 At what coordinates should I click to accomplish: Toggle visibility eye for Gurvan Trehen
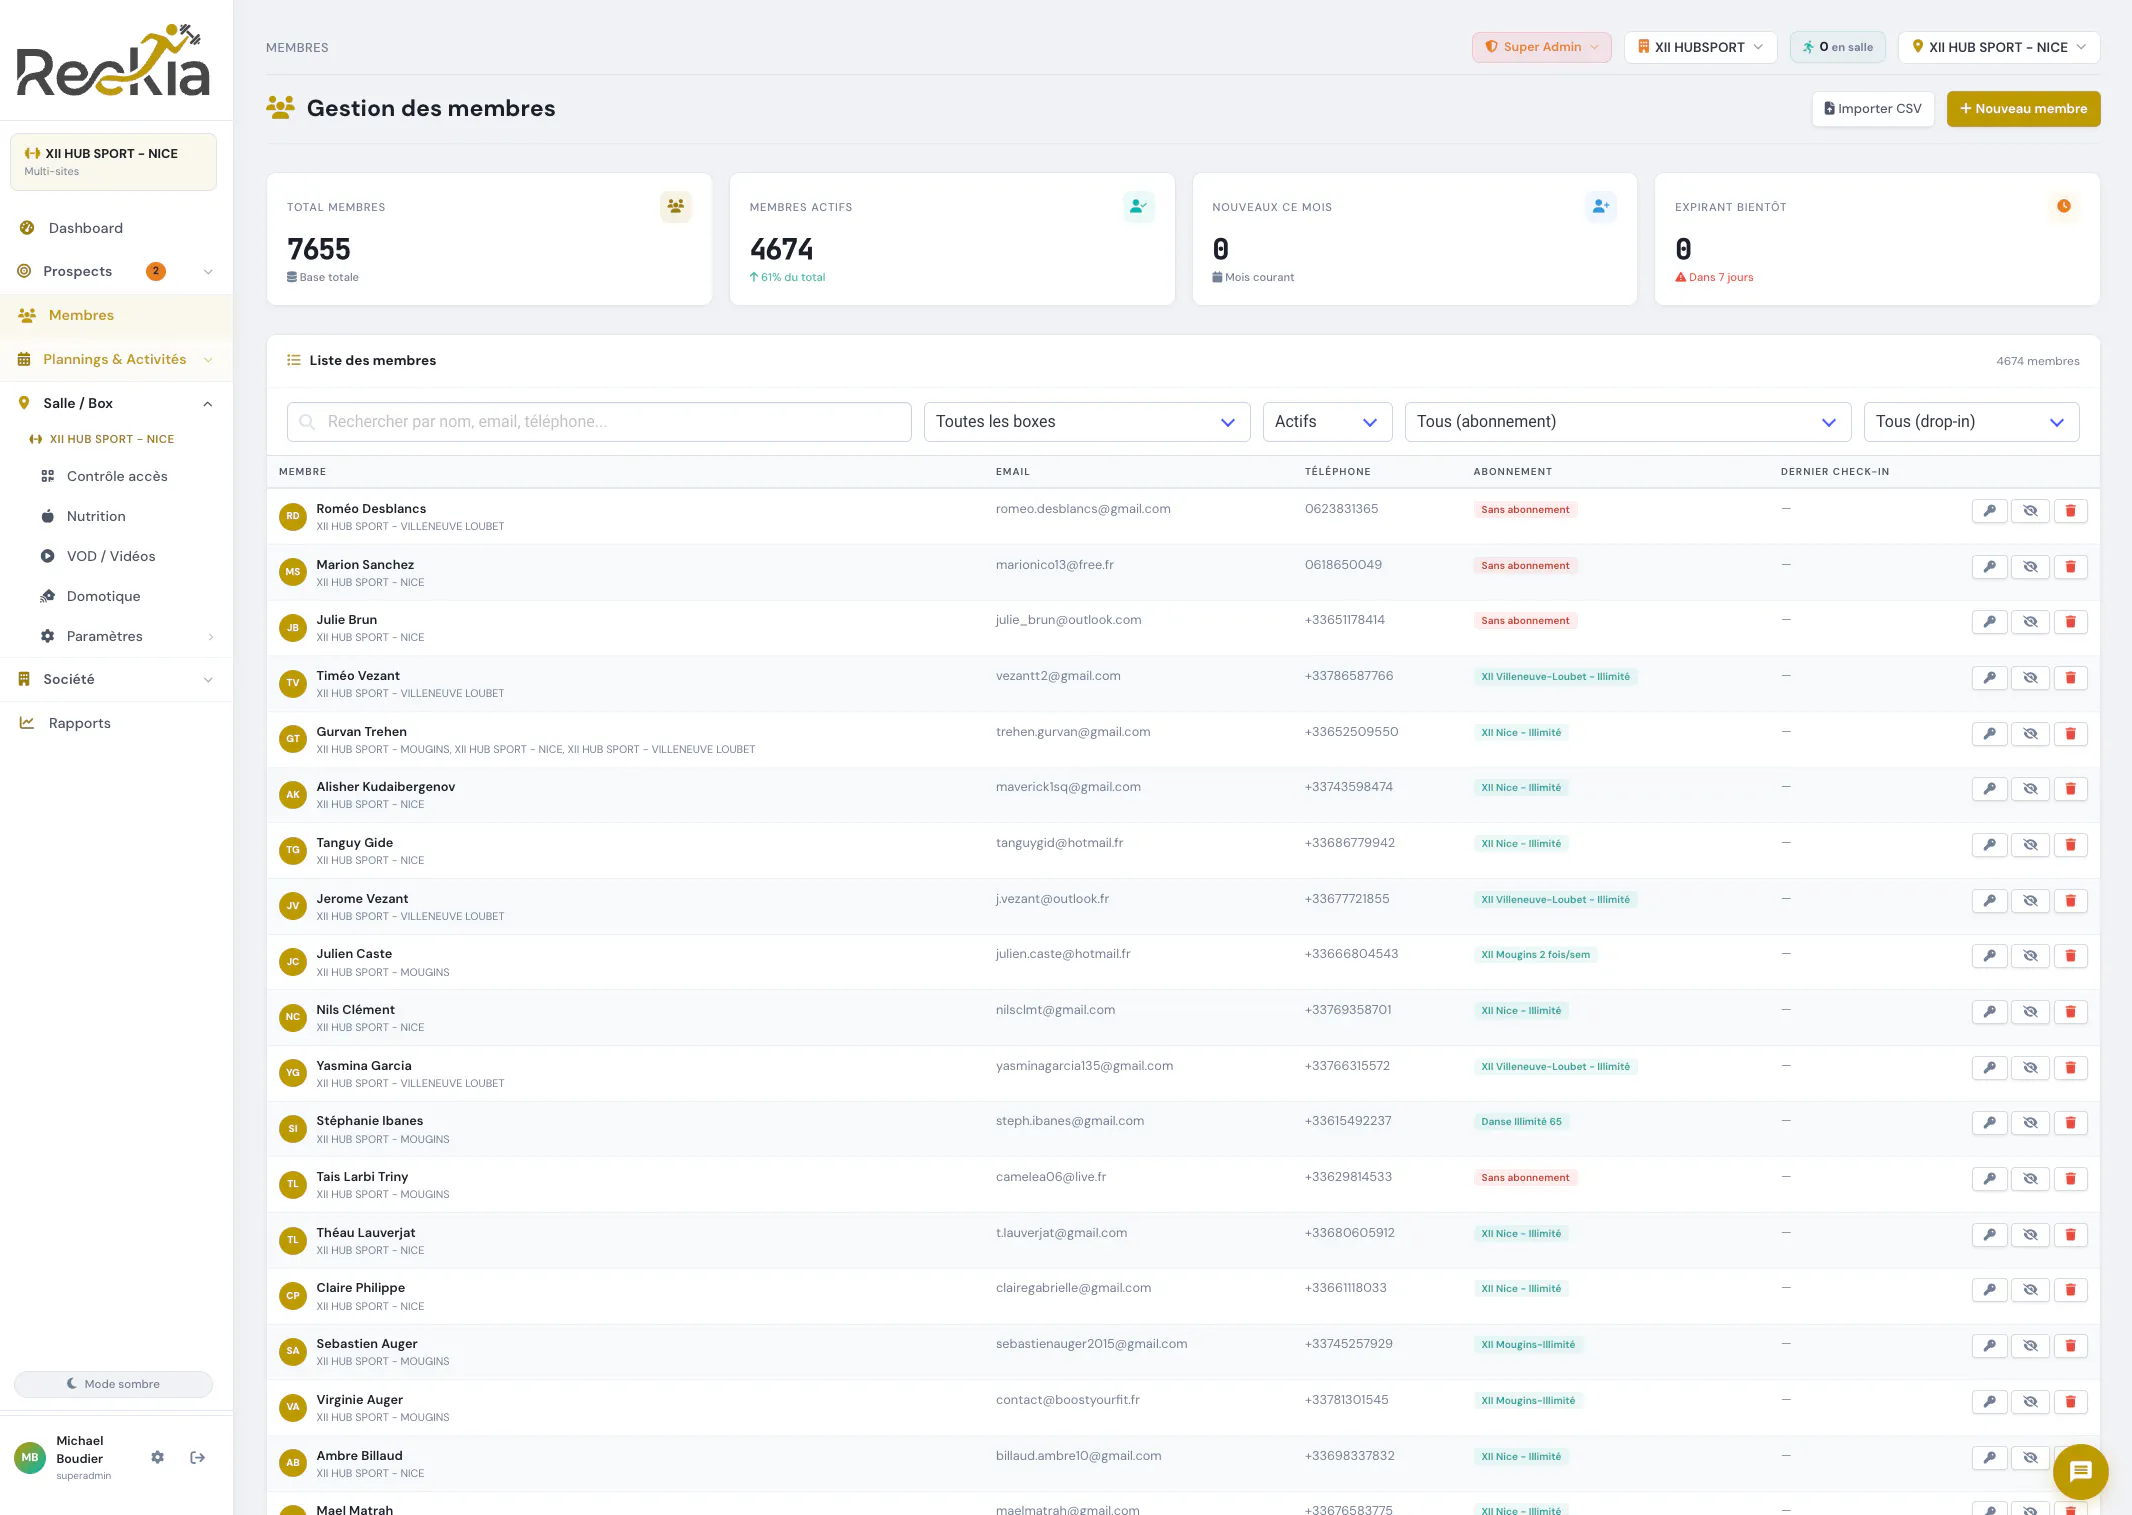(2030, 734)
